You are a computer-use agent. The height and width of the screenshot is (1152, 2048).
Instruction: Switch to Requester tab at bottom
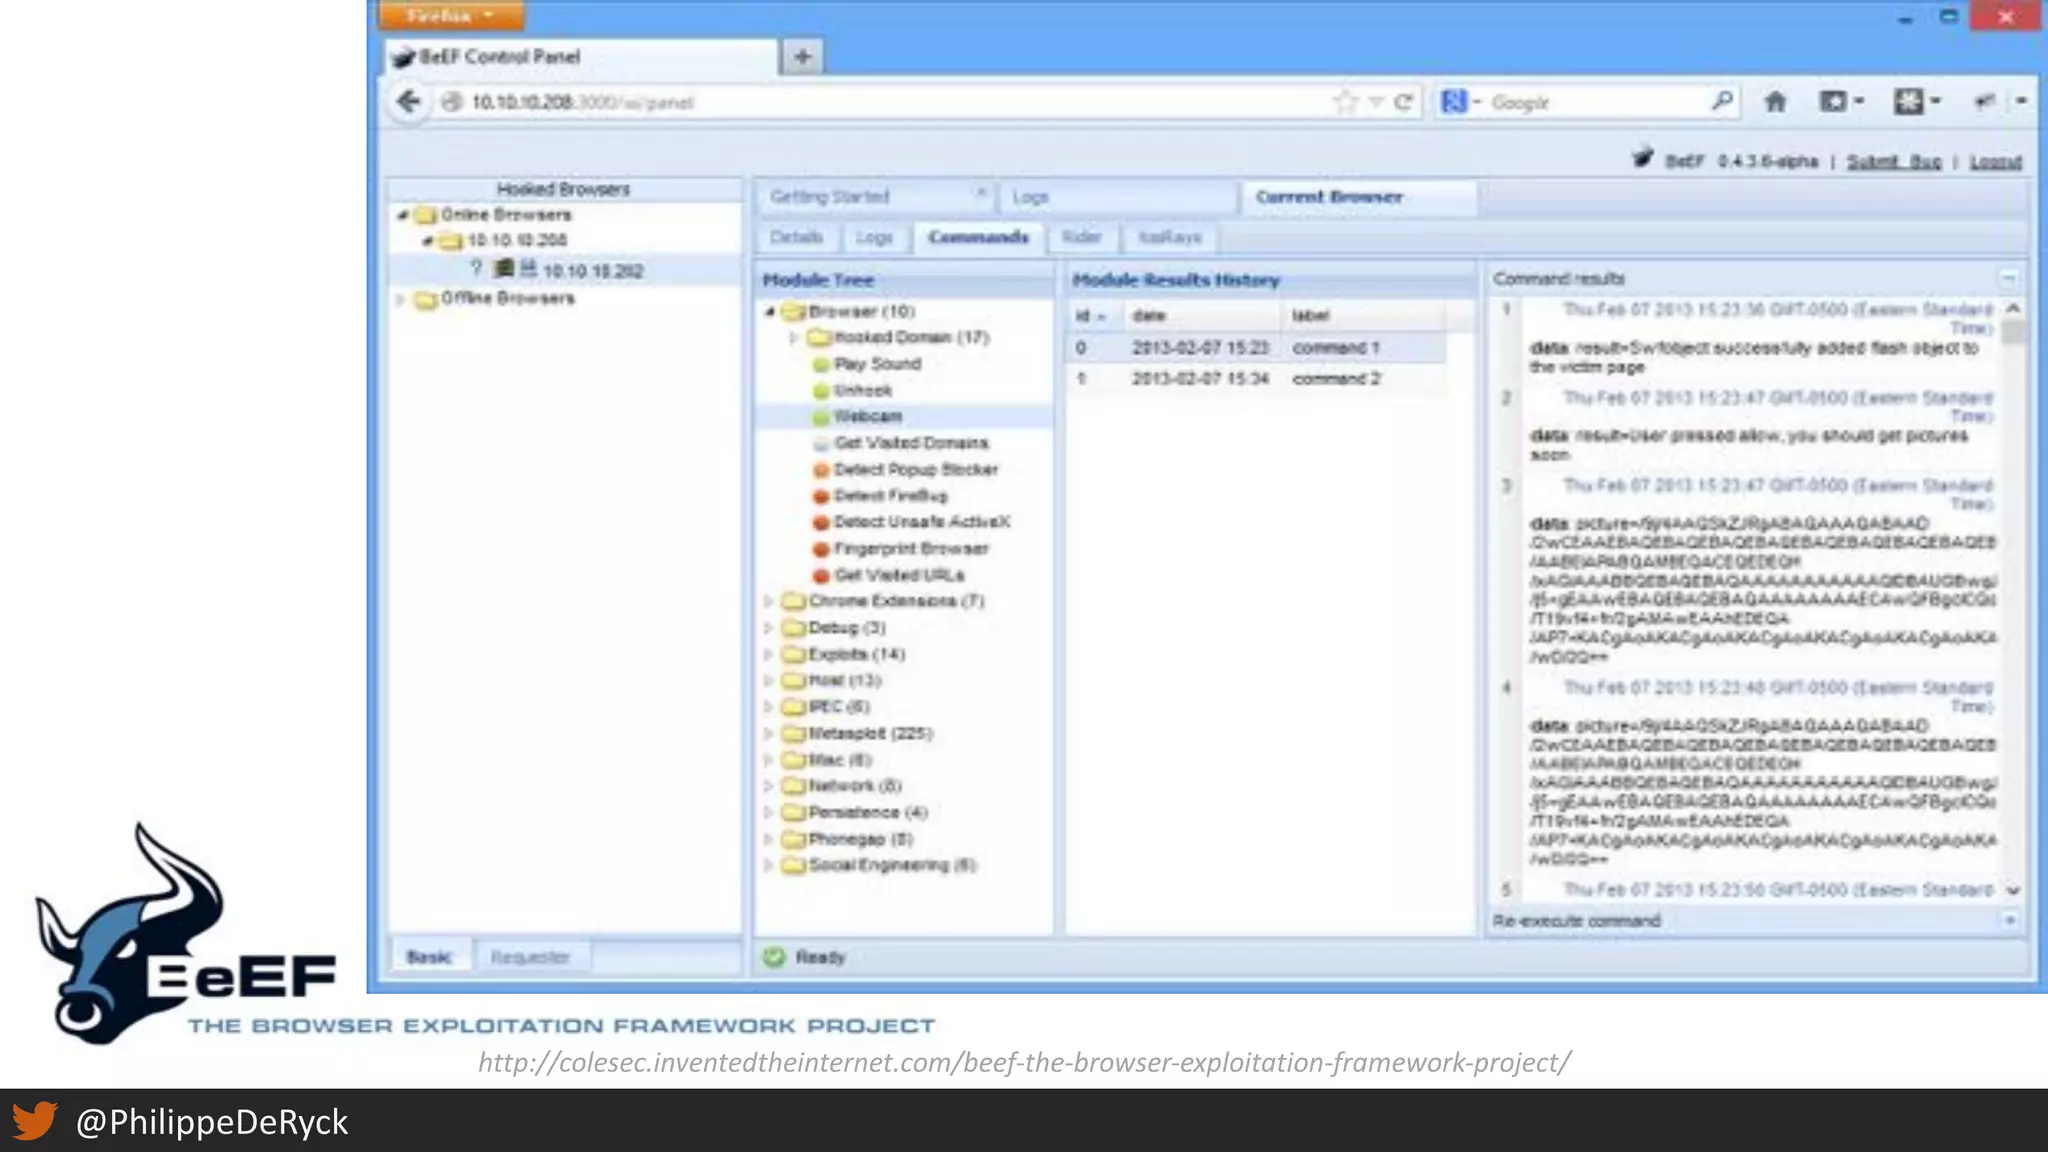(x=530, y=957)
